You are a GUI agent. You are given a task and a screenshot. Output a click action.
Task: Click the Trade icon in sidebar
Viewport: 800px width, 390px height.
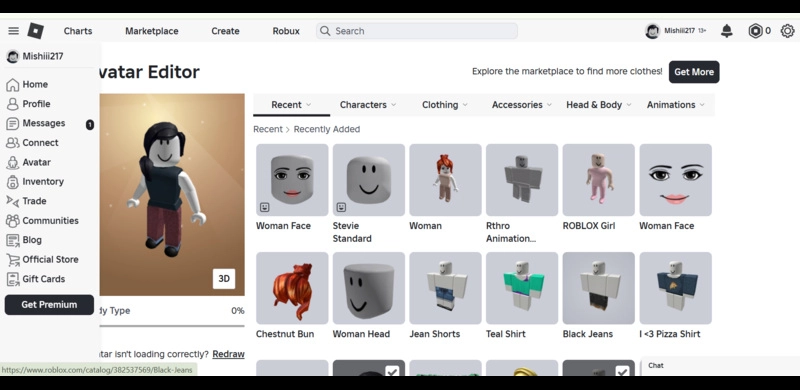pos(13,201)
